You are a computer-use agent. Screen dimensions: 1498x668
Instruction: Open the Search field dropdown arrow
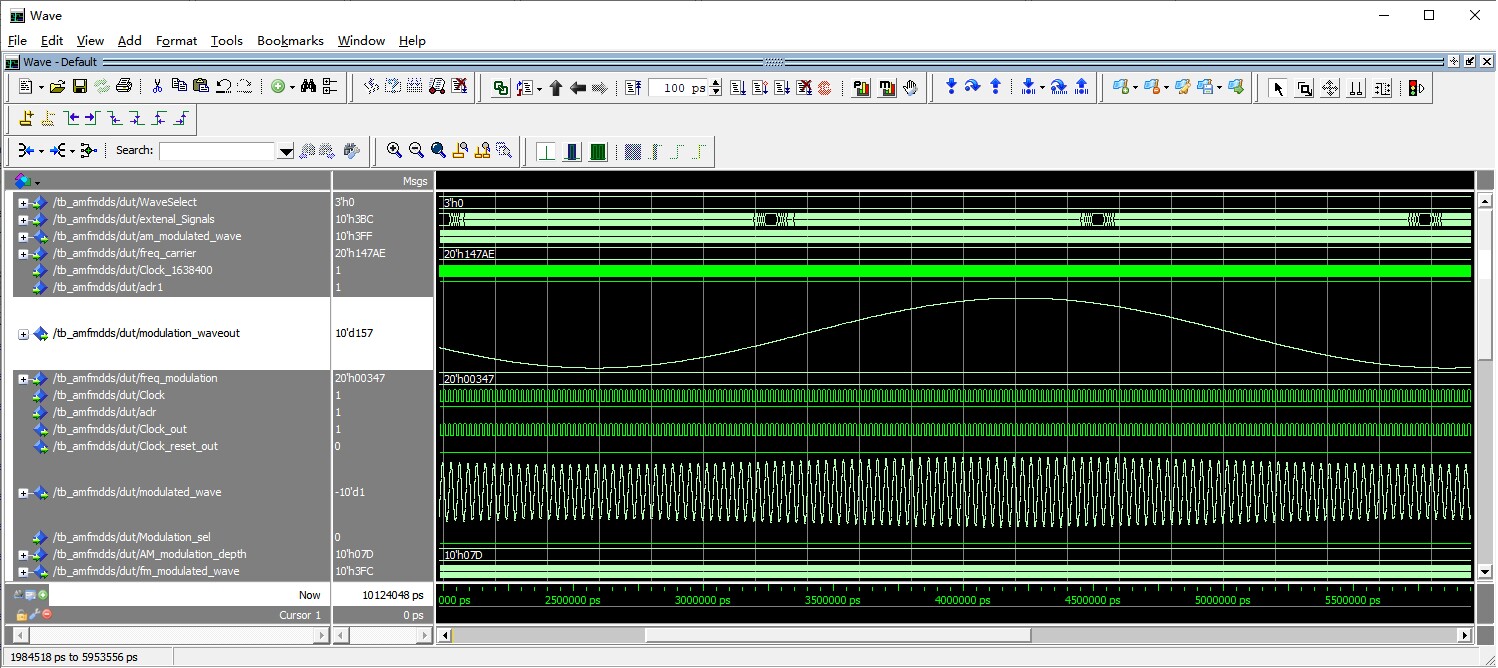pyautogui.click(x=286, y=151)
